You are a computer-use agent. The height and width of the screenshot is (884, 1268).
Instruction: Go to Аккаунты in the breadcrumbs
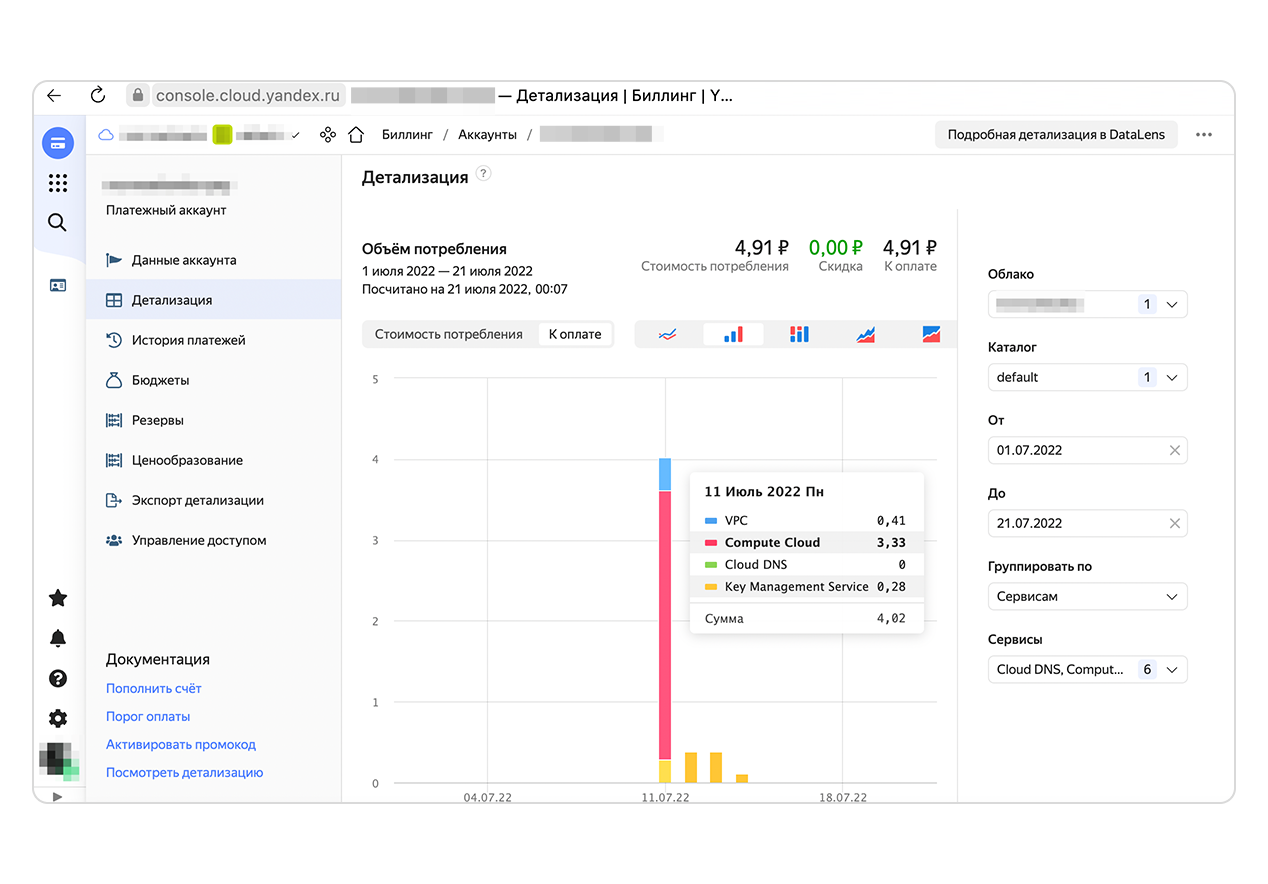pyautogui.click(x=487, y=134)
